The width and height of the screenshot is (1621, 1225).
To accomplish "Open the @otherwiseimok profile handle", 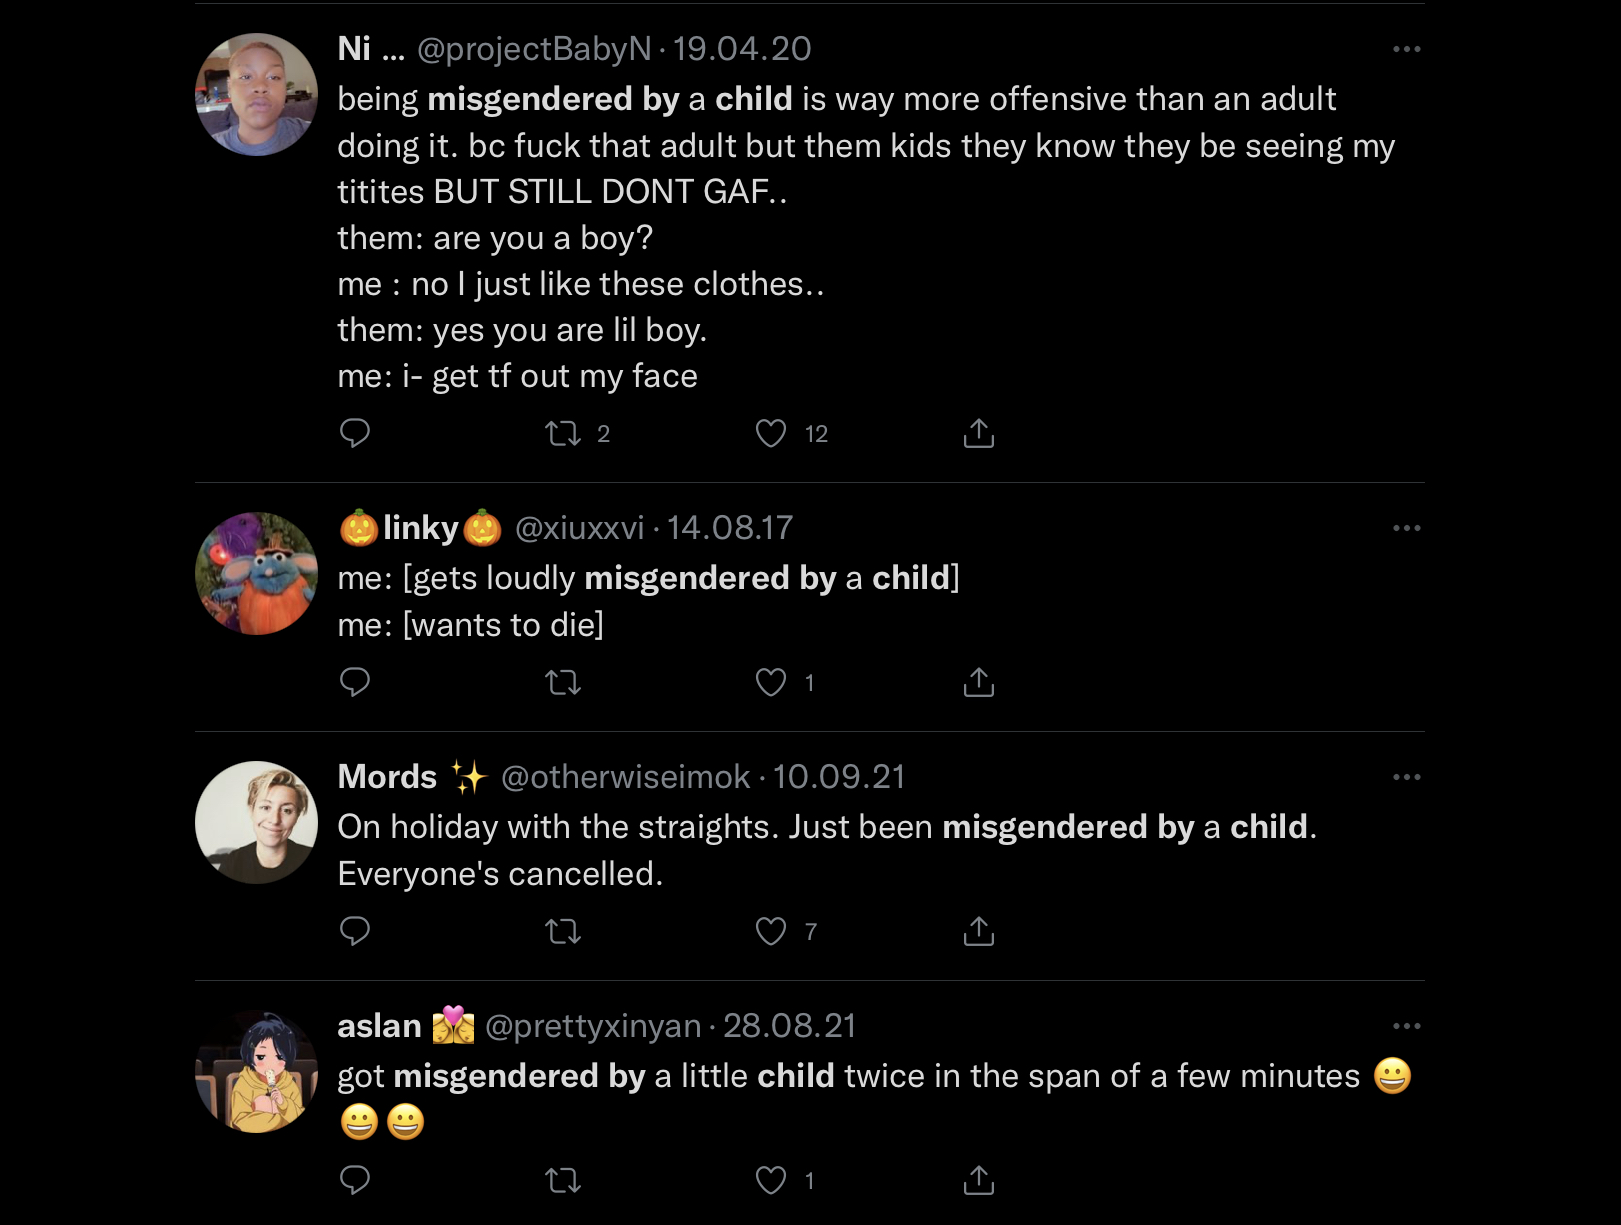I will [x=625, y=777].
